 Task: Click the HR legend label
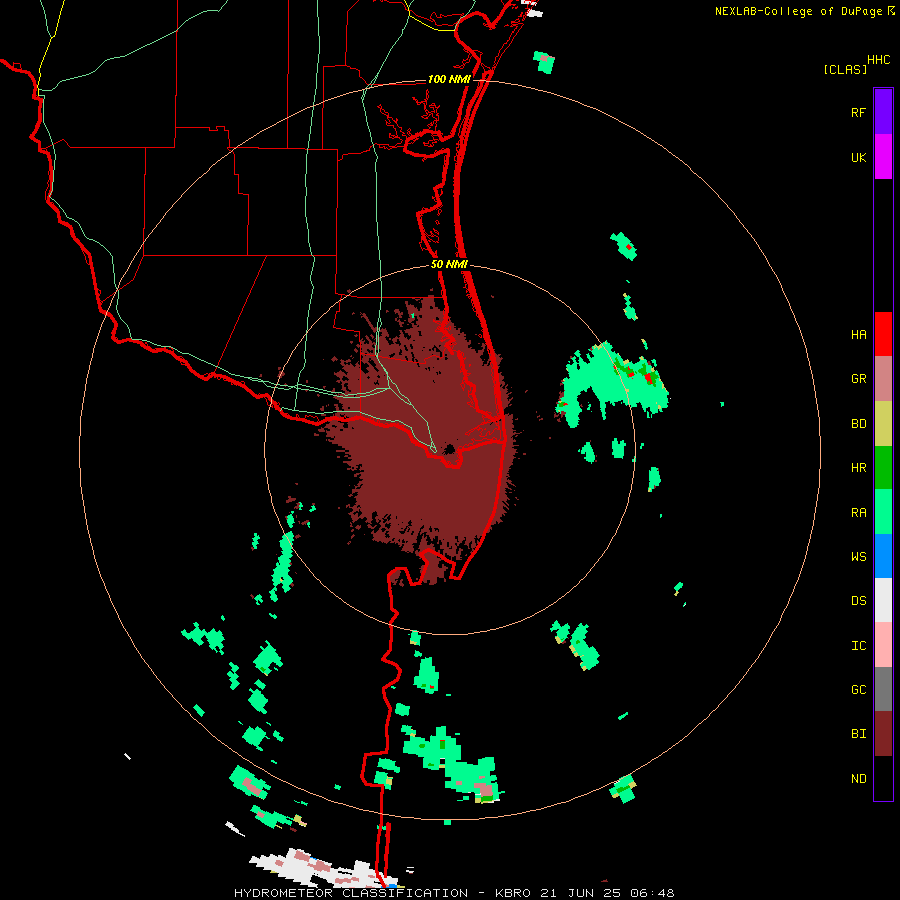click(x=858, y=468)
